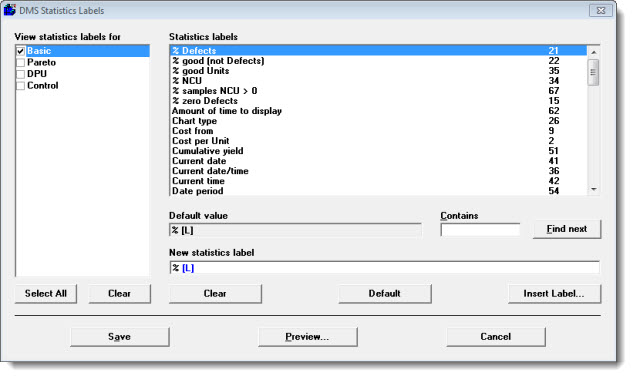Click the statistics list scroll up arrow

[593, 52]
